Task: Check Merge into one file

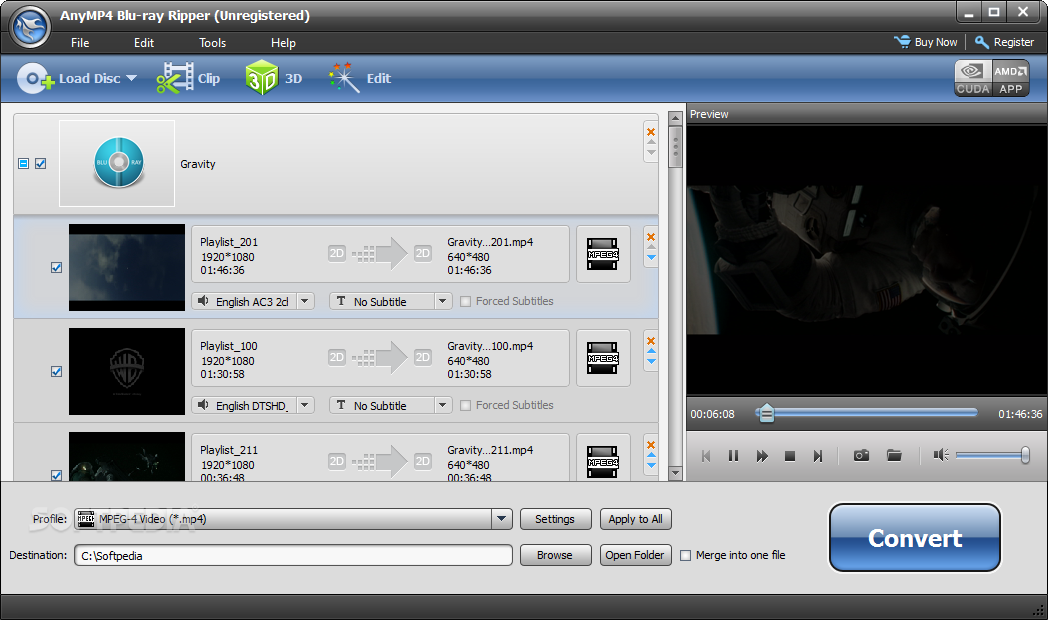Action: [685, 555]
